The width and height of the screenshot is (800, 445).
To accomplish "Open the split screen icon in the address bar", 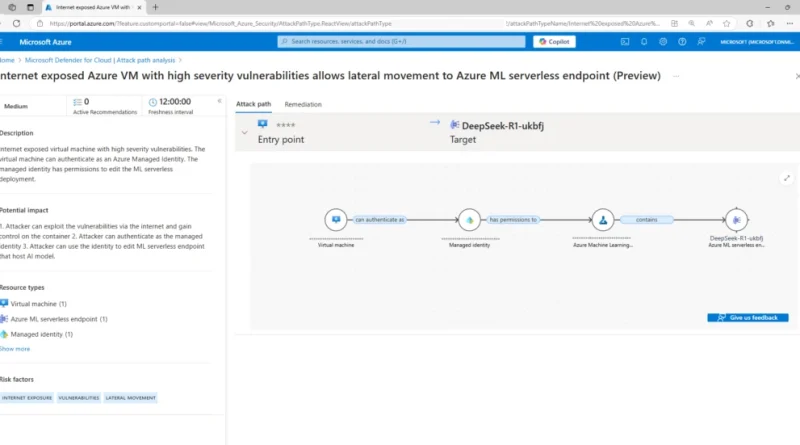I will (674, 23).
